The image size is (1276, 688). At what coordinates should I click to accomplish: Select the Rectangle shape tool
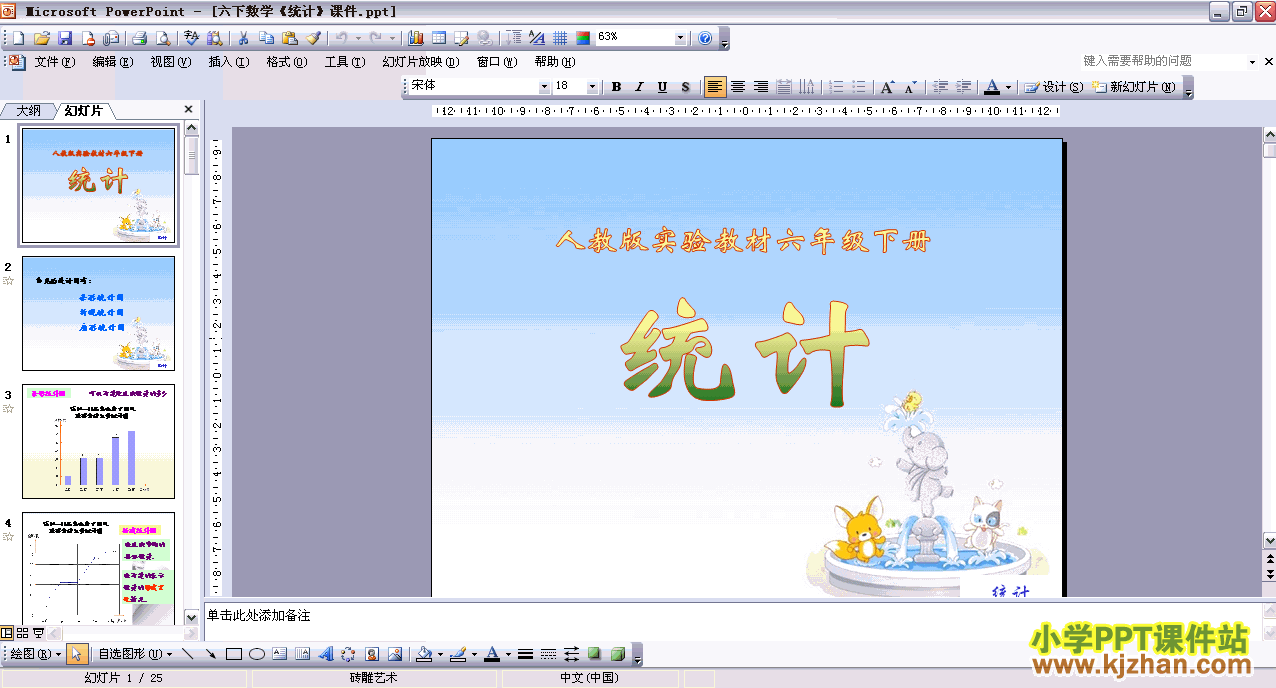(234, 654)
